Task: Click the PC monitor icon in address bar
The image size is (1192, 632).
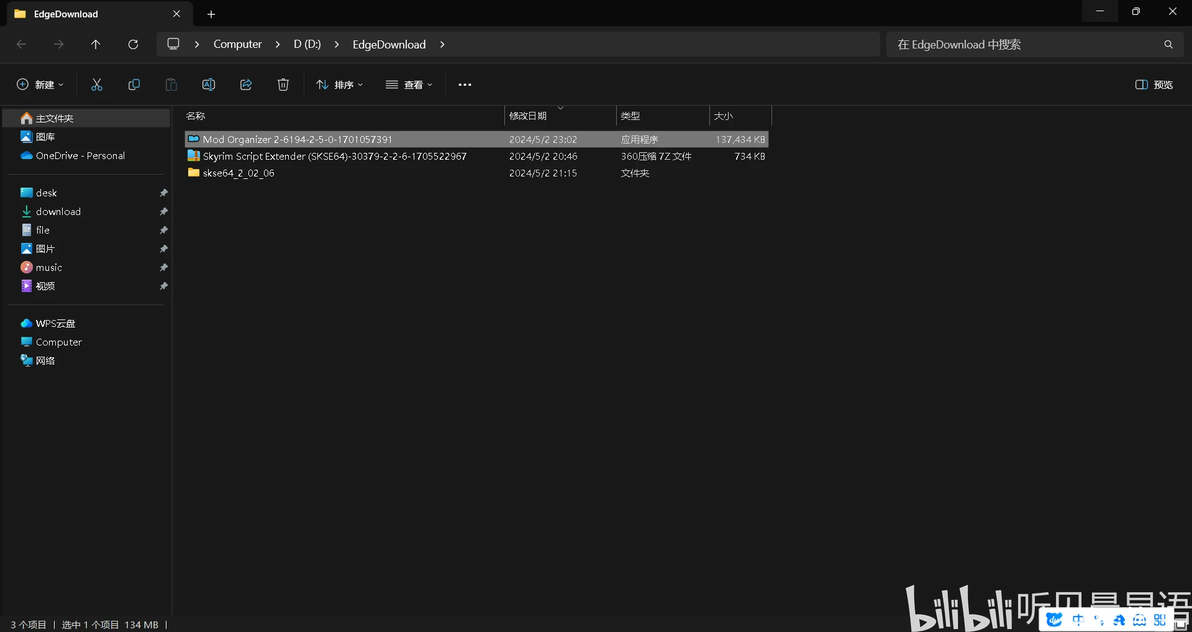Action: [x=173, y=44]
